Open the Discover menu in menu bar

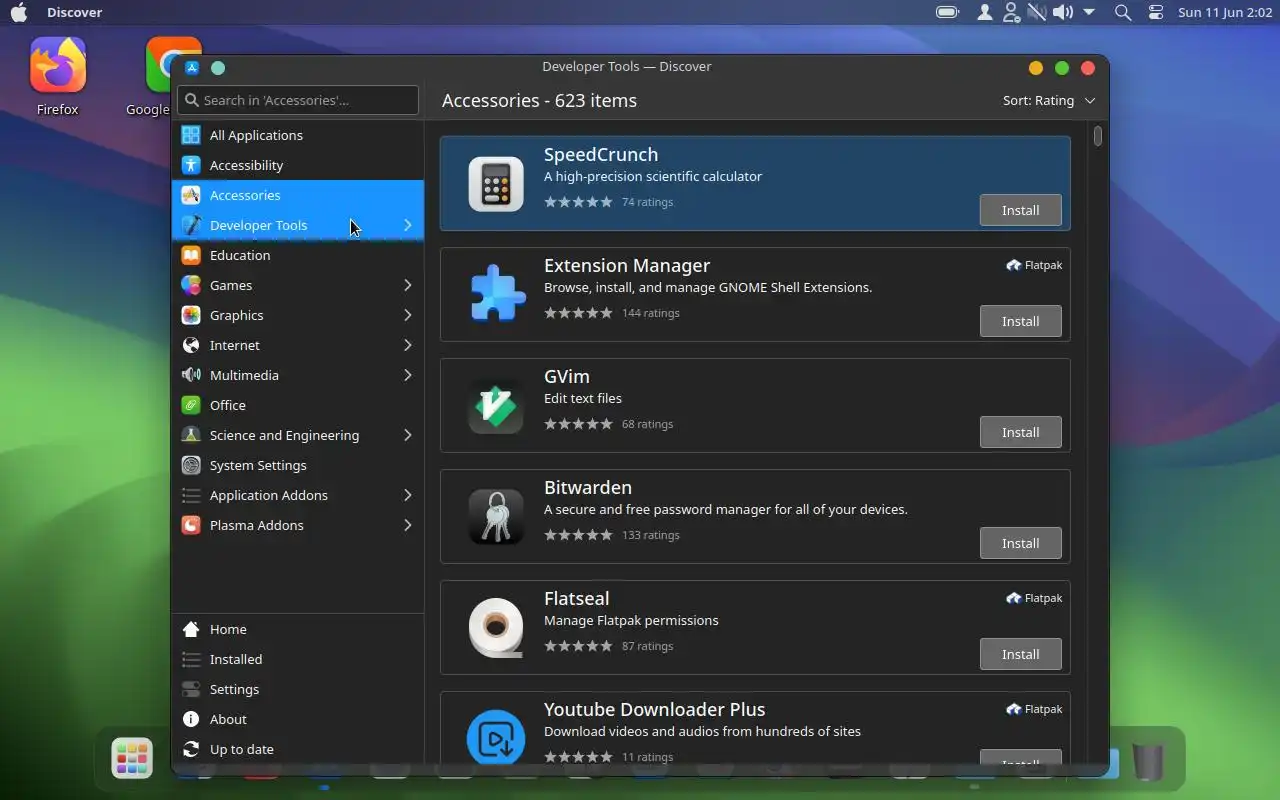pos(74,12)
